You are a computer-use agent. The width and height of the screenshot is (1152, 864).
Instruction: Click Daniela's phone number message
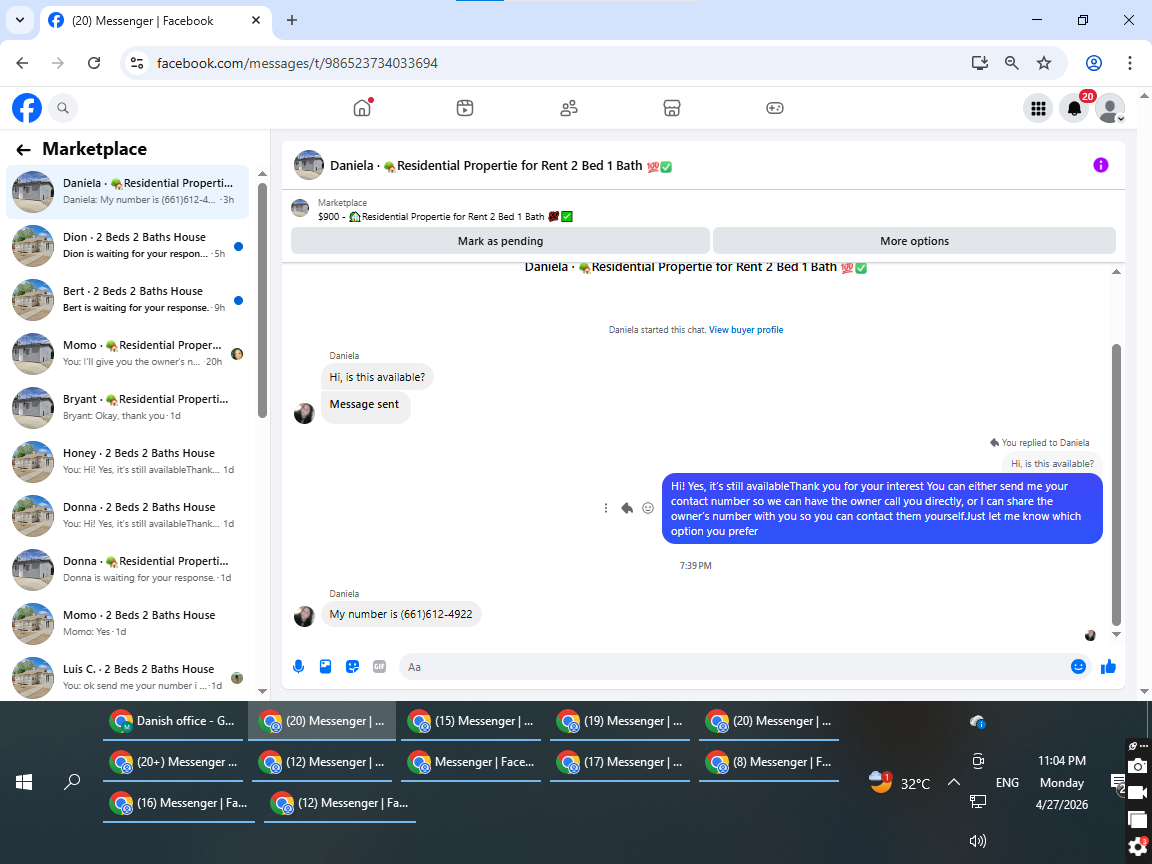[401, 614]
